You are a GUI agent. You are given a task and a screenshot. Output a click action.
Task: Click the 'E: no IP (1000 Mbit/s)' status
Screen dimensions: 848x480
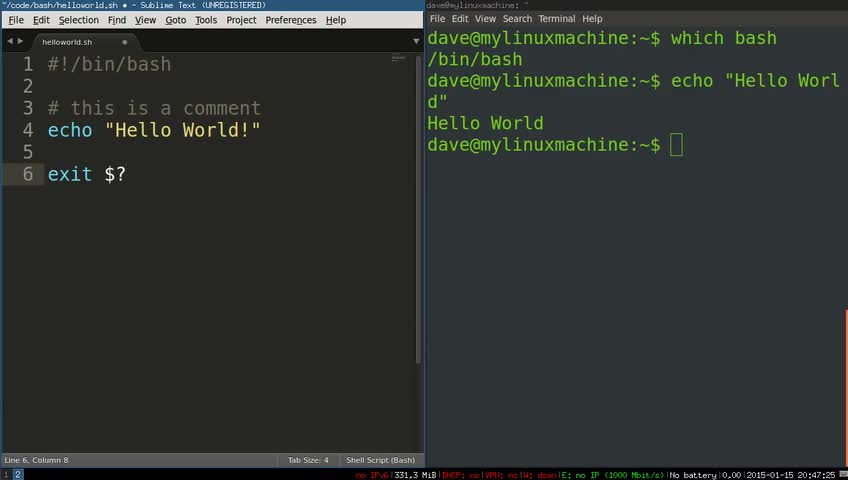coord(612,475)
